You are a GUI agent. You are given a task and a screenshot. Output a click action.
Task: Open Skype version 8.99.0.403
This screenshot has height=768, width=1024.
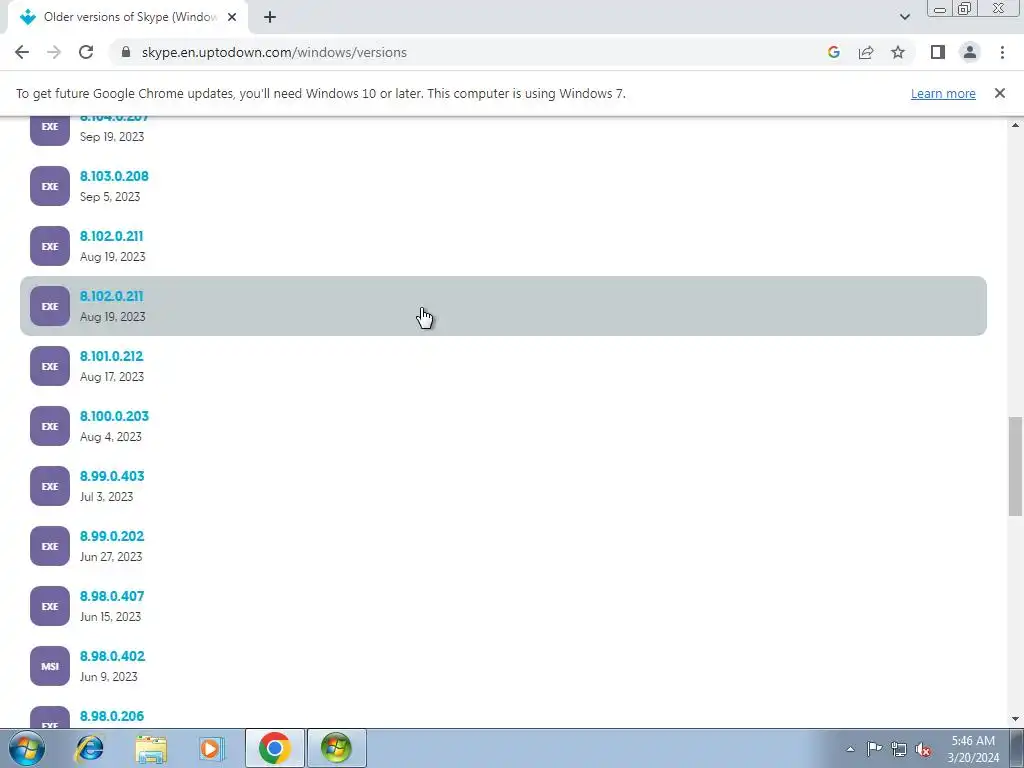tap(112, 477)
